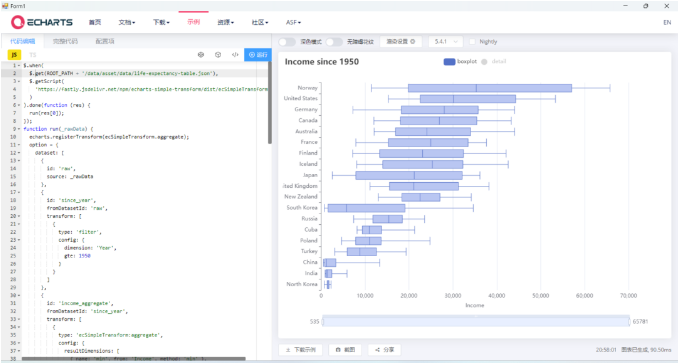Enable the Nightly checkbox

pyautogui.click(x=472, y=42)
